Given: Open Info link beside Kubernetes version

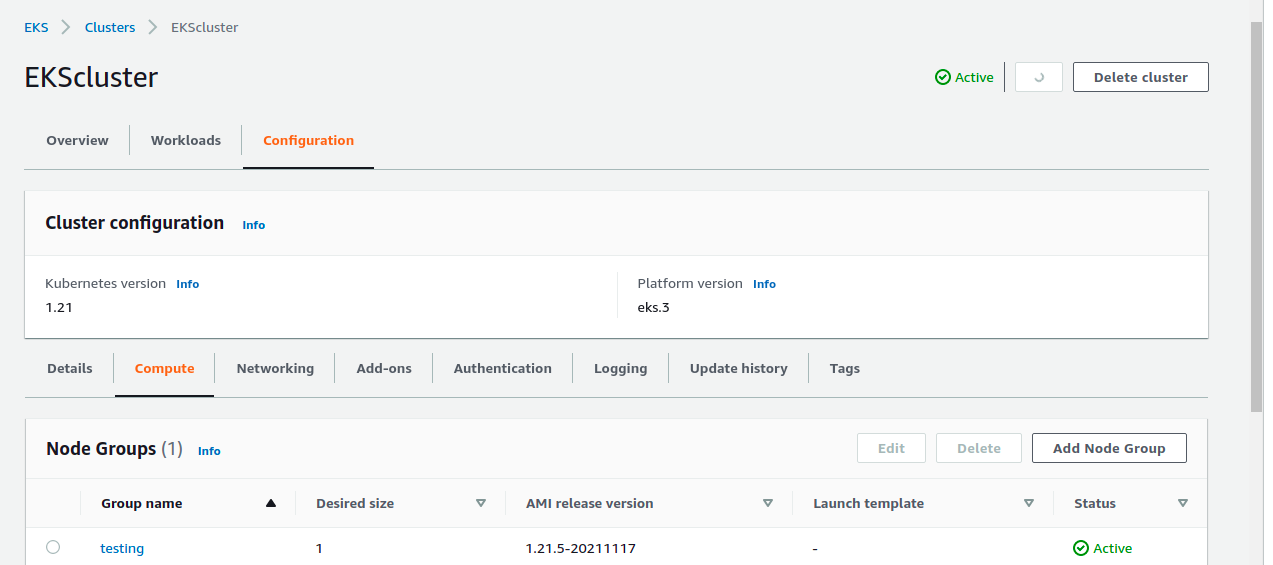Looking at the screenshot, I should point(188,284).
